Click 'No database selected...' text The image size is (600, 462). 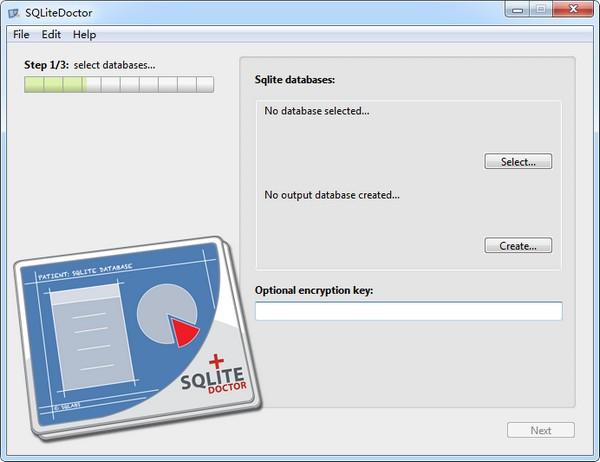[x=317, y=111]
